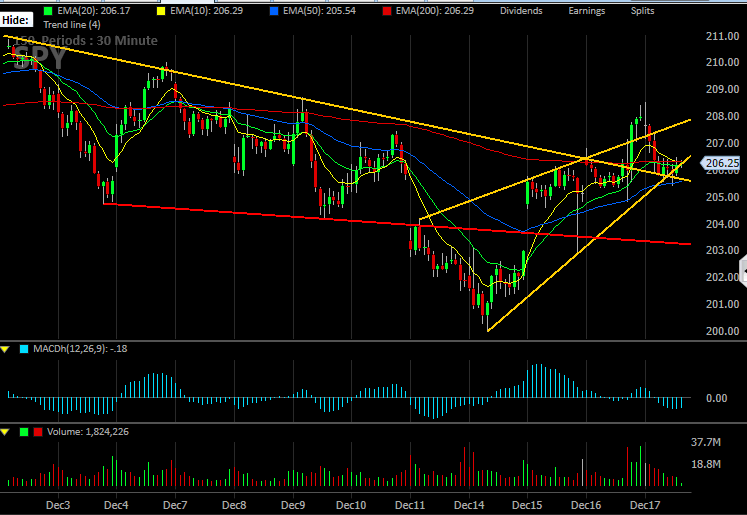Select the EMA(50): 205.54 label
This screenshot has height=515, width=747.
(319, 10)
